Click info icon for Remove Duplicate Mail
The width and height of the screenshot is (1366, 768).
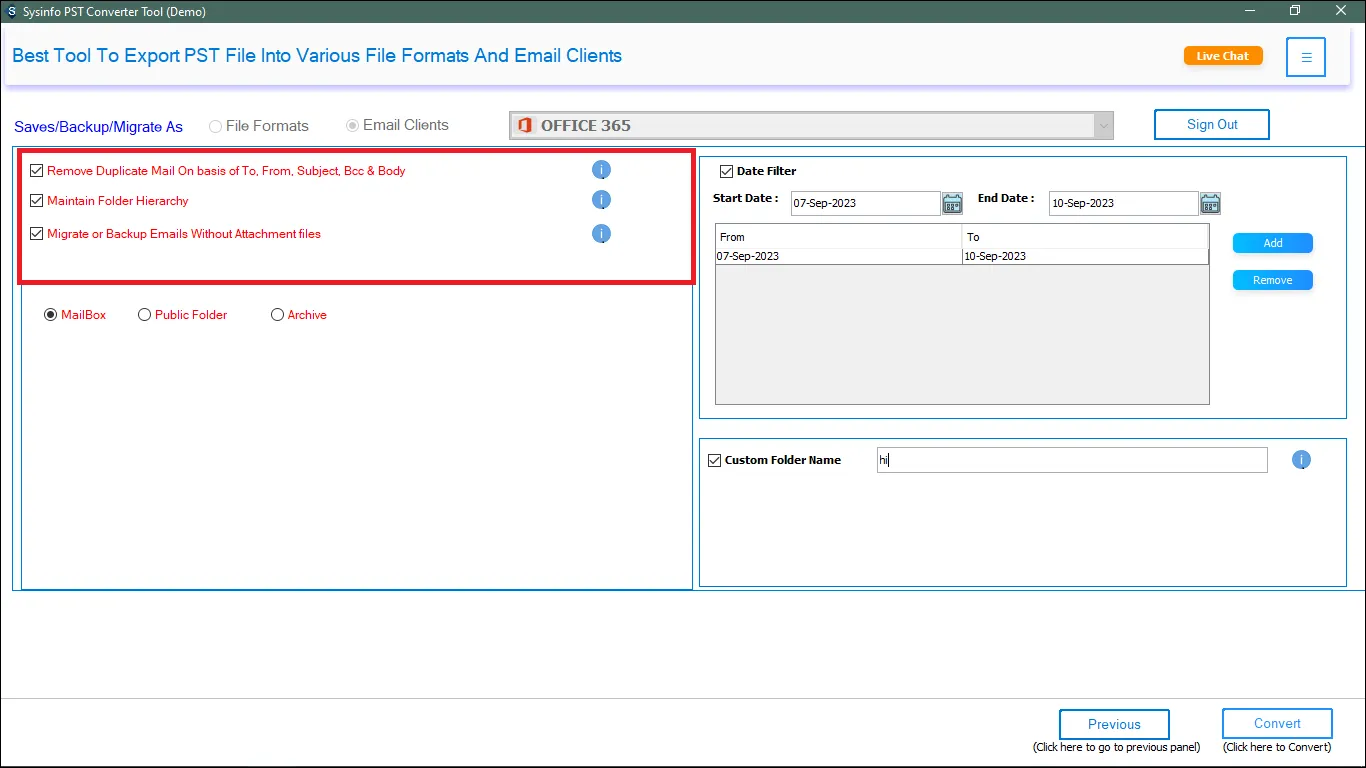click(x=601, y=170)
